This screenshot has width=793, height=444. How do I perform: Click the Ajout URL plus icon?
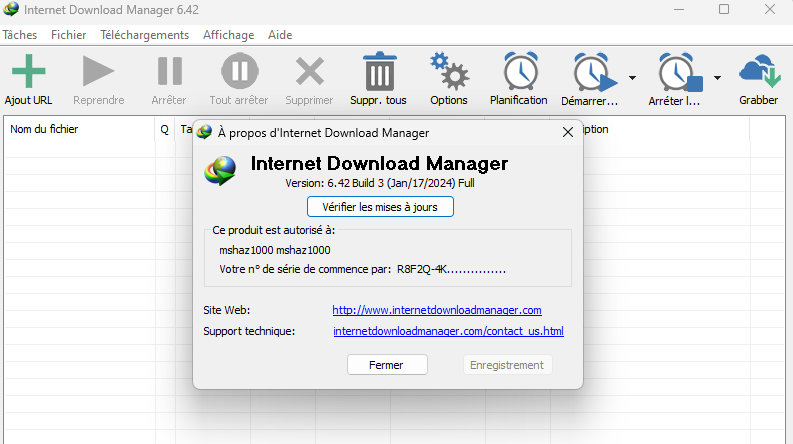coord(28,71)
